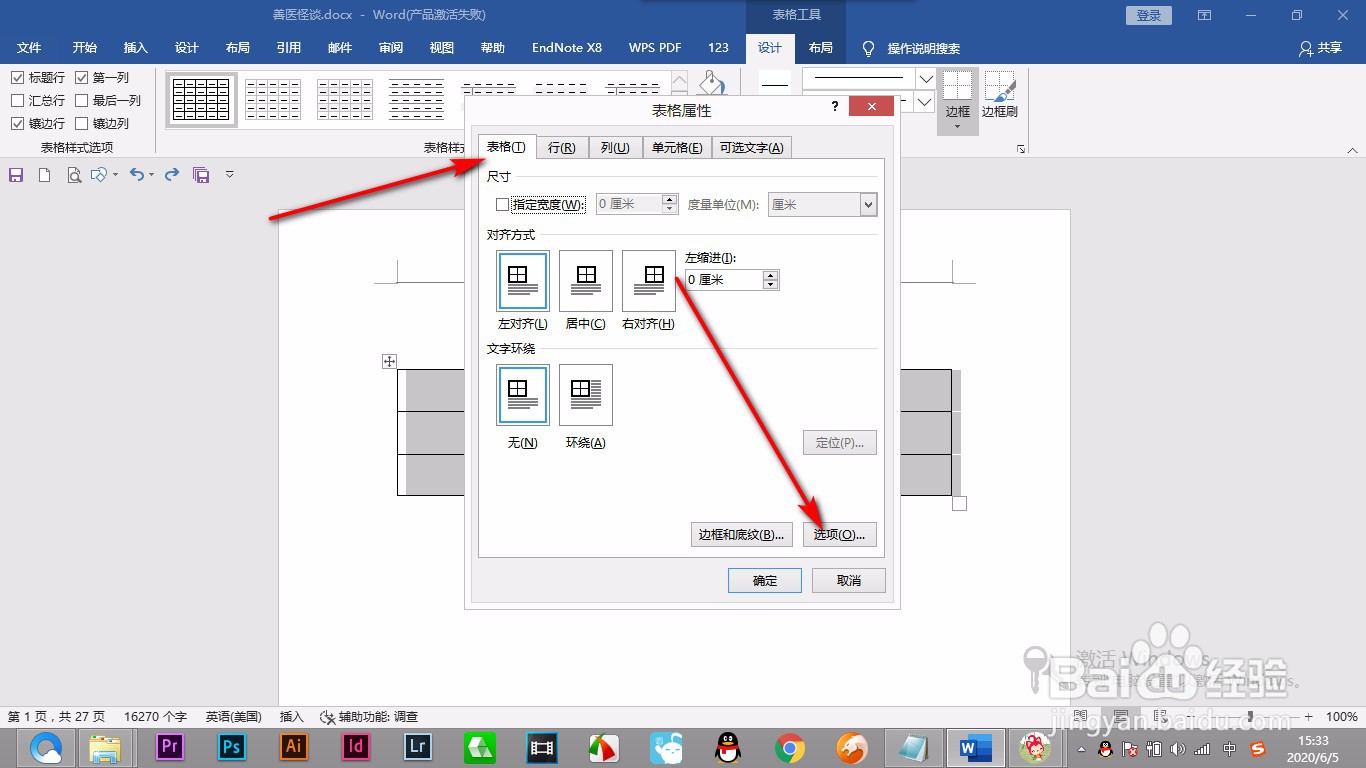This screenshot has height=768, width=1366.
Task: Open print preview icon in quick toolbar
Action: [x=73, y=175]
